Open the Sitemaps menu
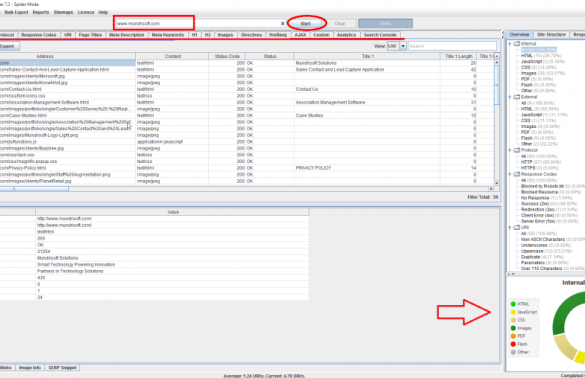The height and width of the screenshot is (378, 585). [63, 12]
